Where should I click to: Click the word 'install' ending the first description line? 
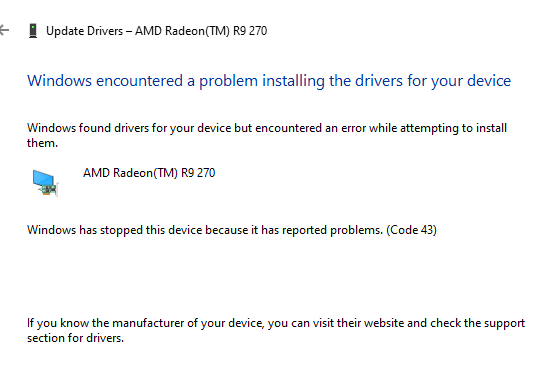[x=491, y=128]
